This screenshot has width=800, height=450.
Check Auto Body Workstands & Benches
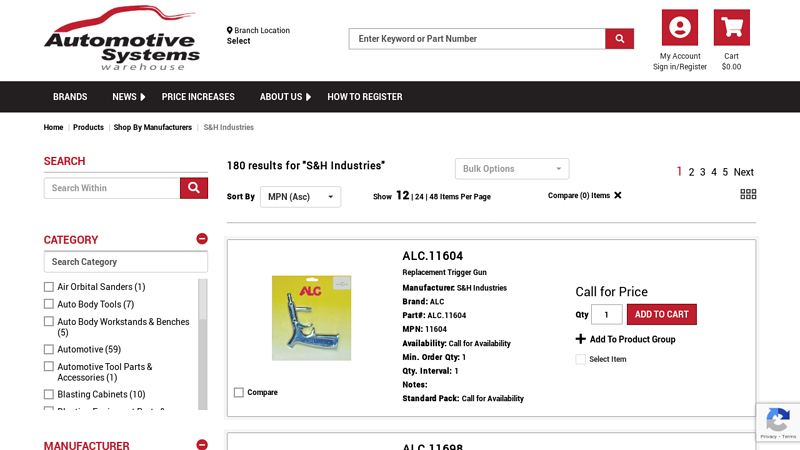(x=48, y=321)
